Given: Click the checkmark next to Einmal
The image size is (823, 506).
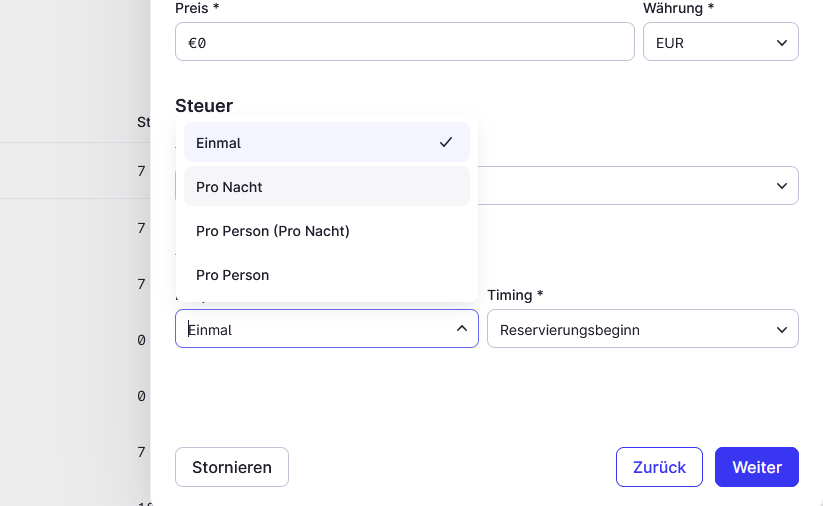Looking at the screenshot, I should coord(446,142).
